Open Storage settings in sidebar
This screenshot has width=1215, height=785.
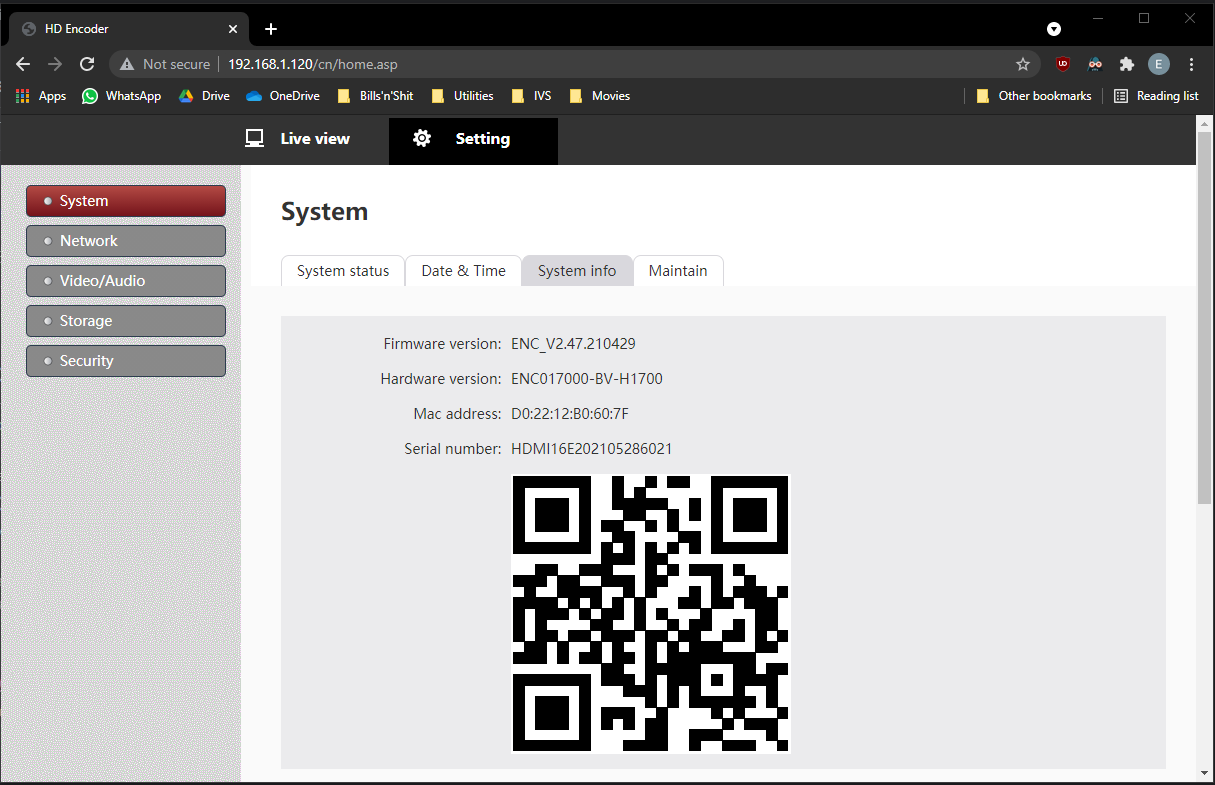point(126,321)
